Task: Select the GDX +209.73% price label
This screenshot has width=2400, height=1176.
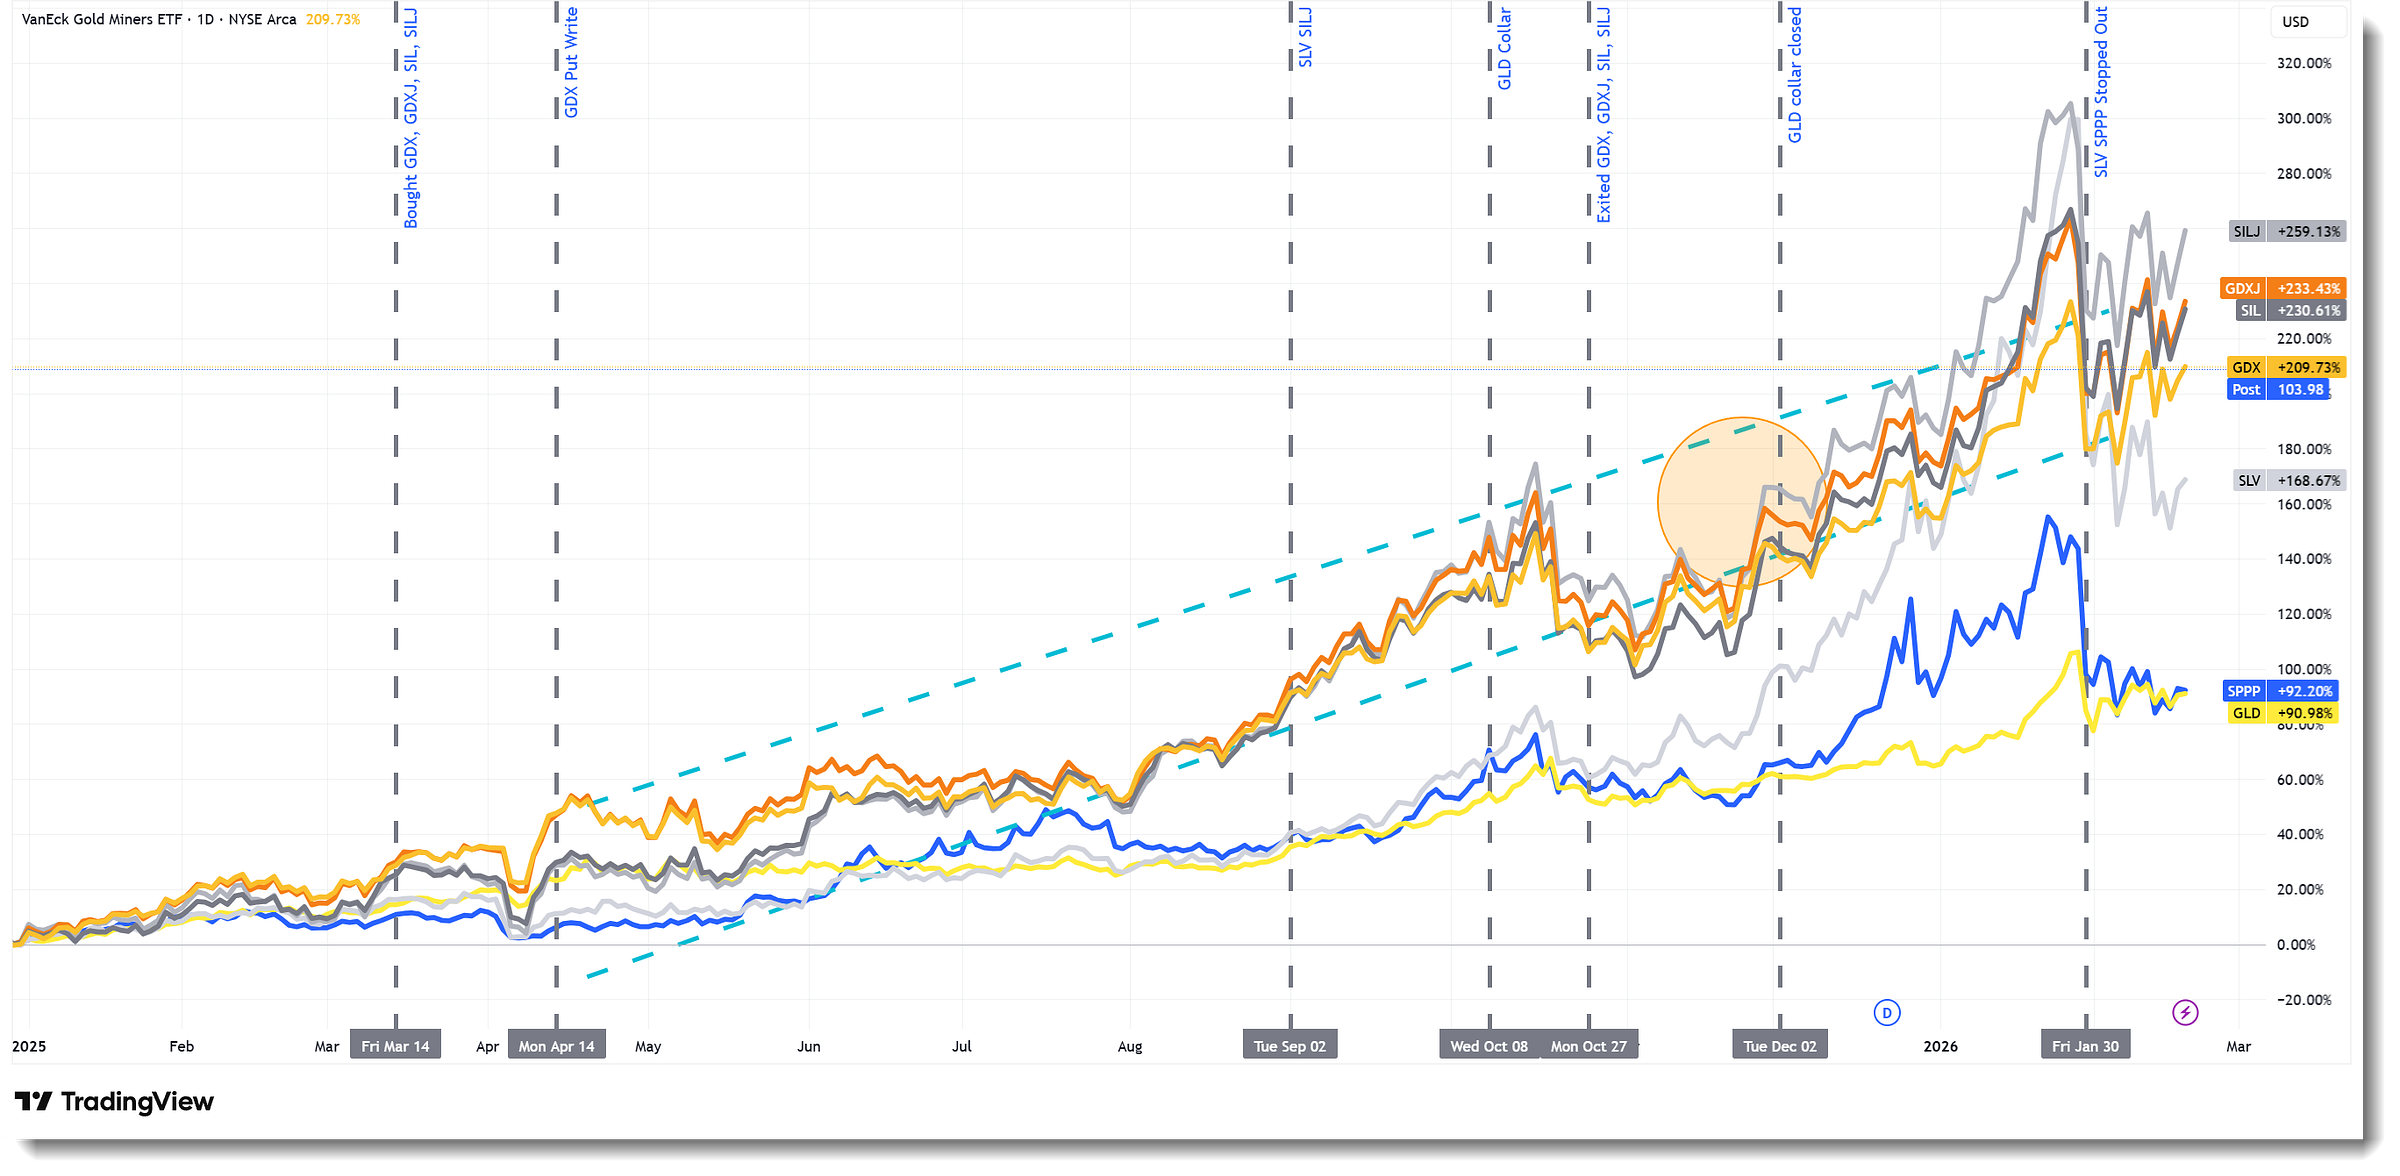Action: click(x=2286, y=368)
